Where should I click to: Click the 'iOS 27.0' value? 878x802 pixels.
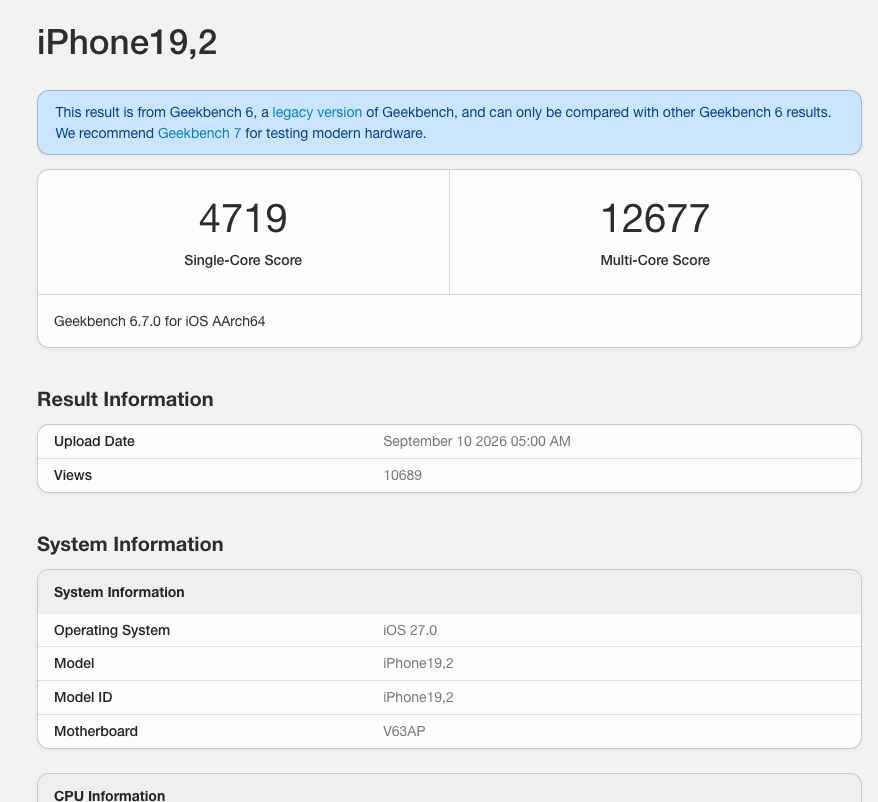410,631
